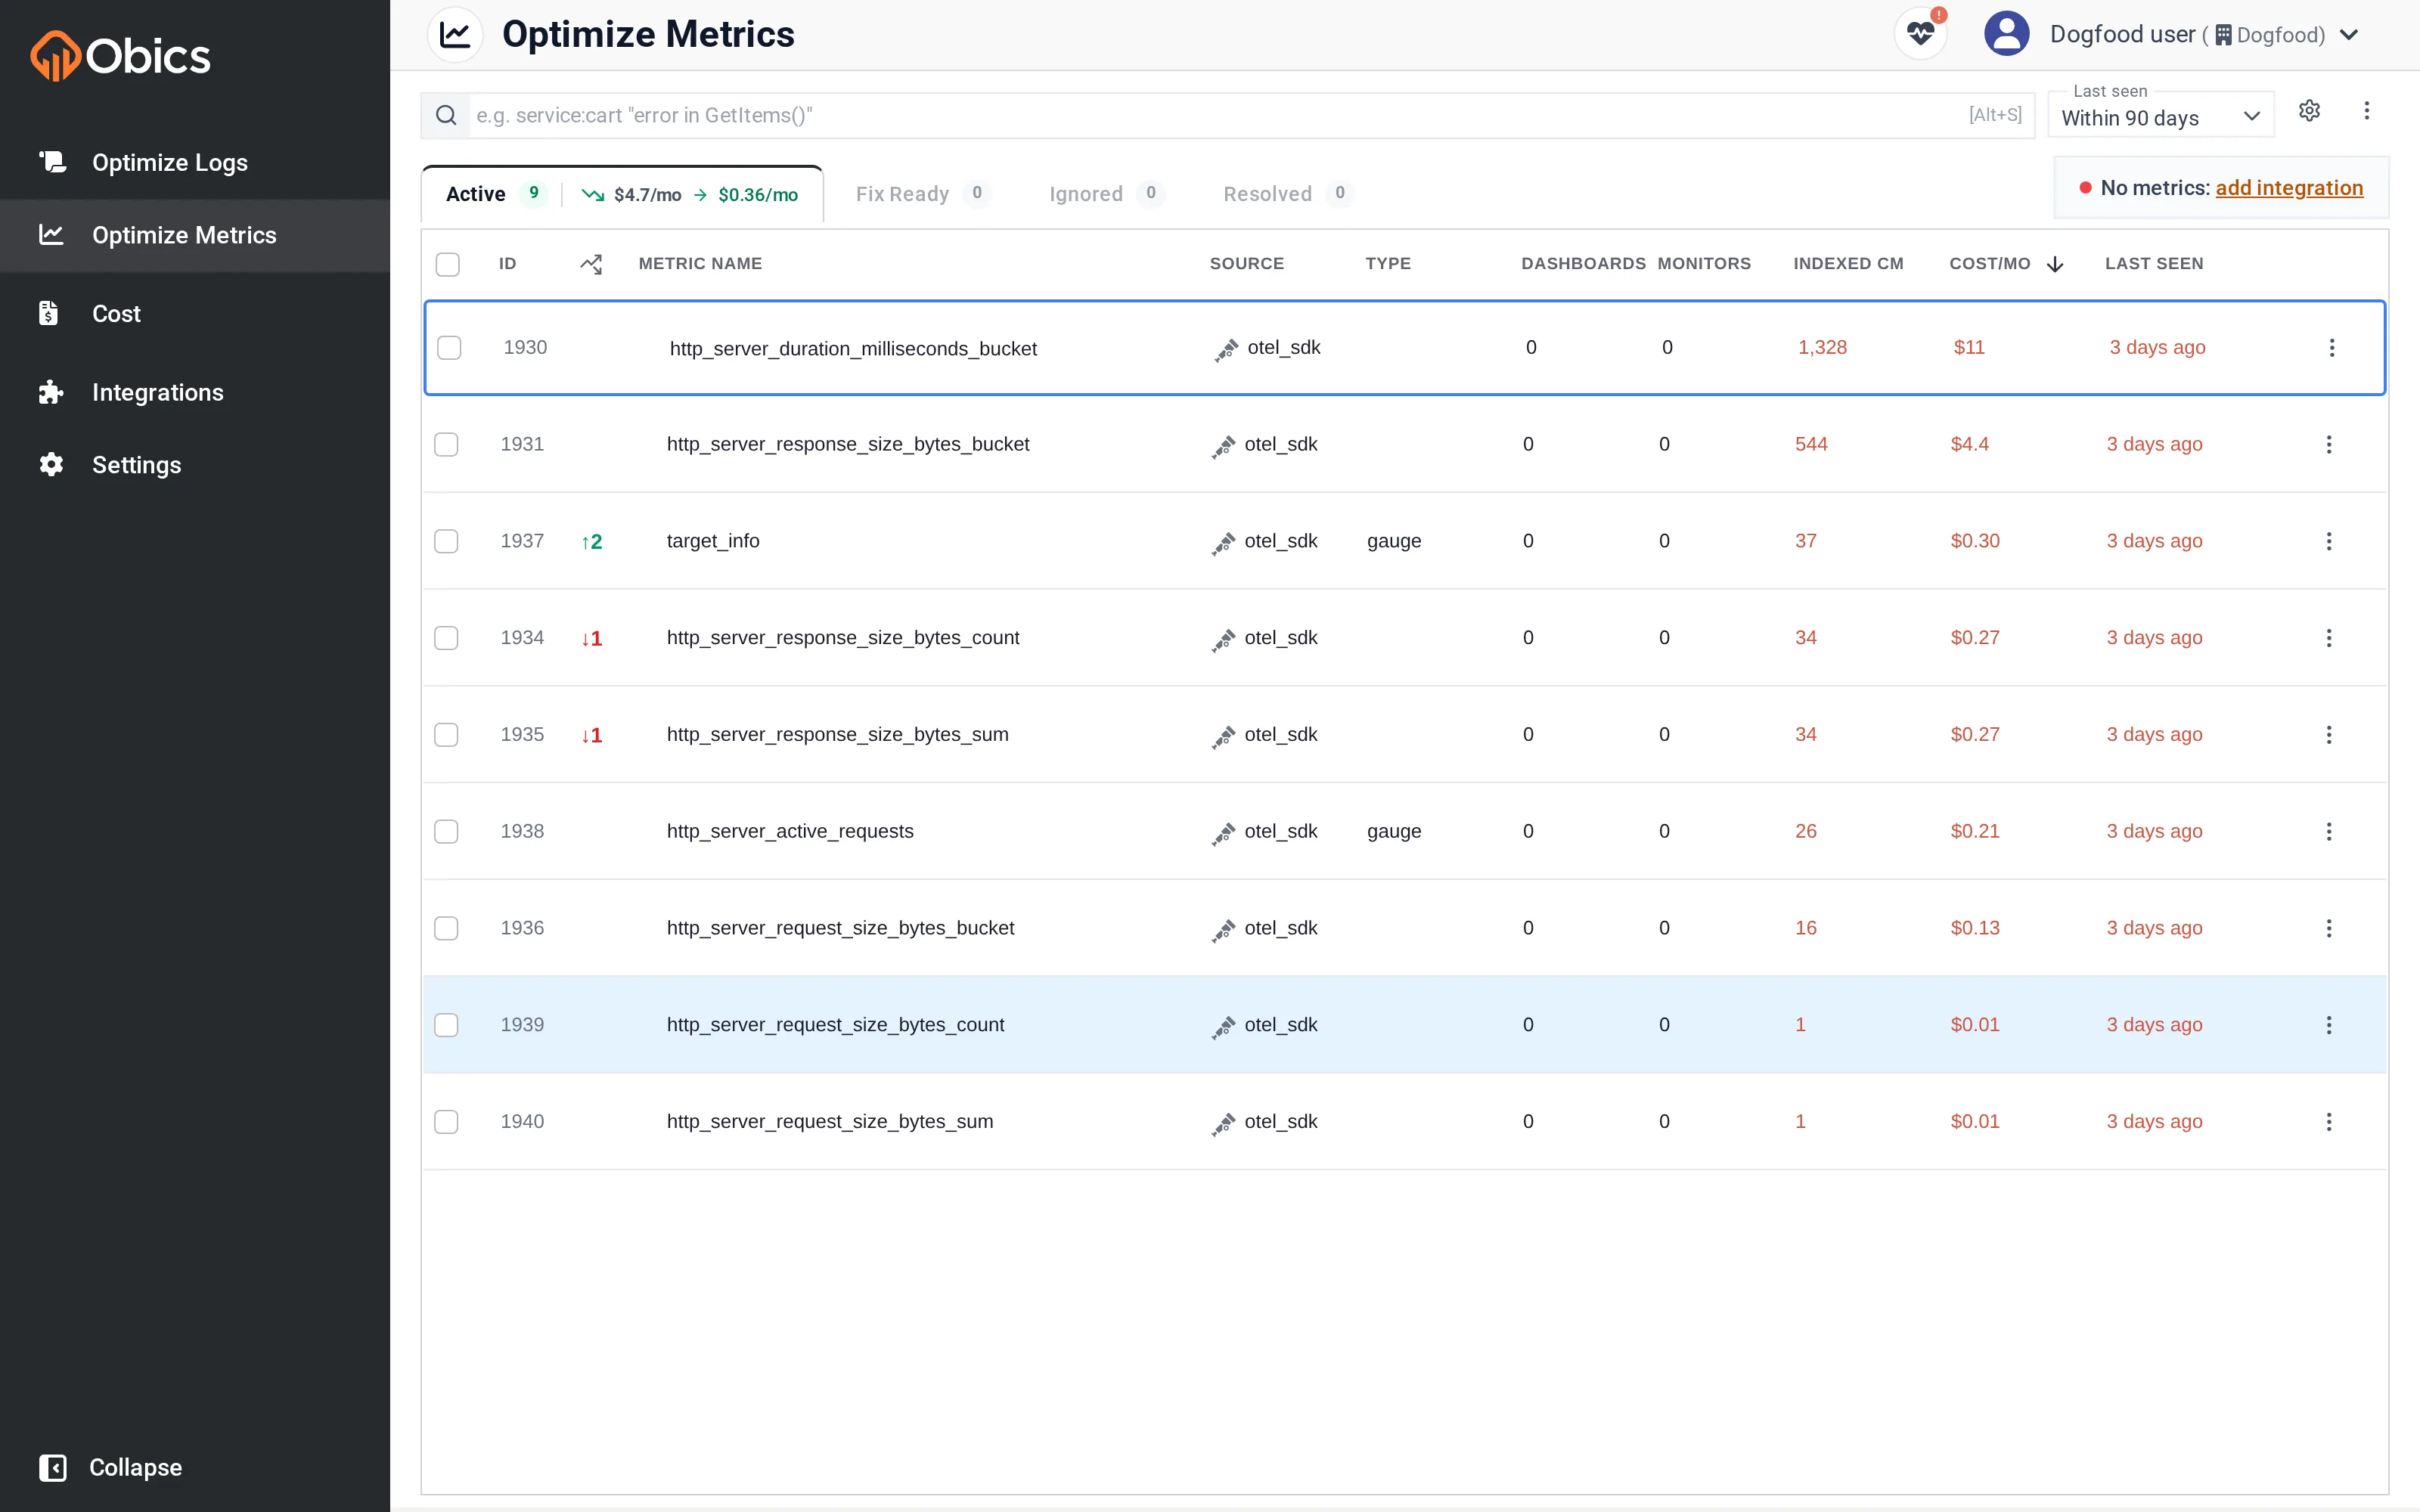
Task: Click otel_sdk source icon in row 1931
Action: (x=1223, y=447)
